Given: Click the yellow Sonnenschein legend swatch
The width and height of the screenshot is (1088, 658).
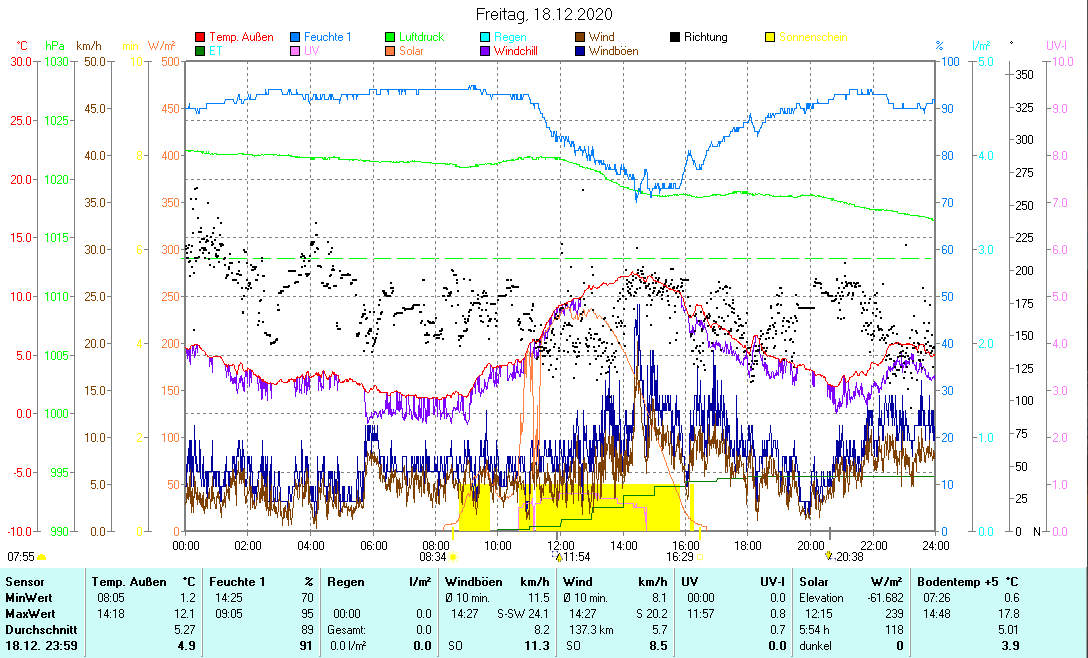Looking at the screenshot, I should pos(770,37).
